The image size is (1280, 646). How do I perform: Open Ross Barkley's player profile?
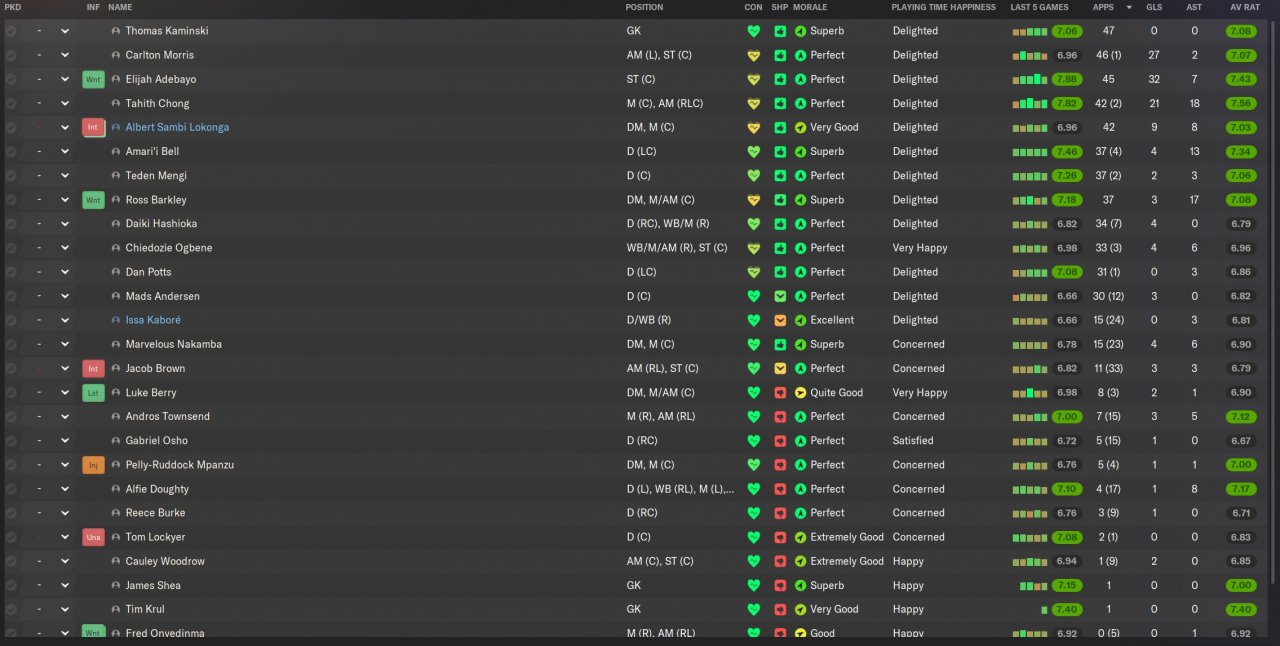156,200
